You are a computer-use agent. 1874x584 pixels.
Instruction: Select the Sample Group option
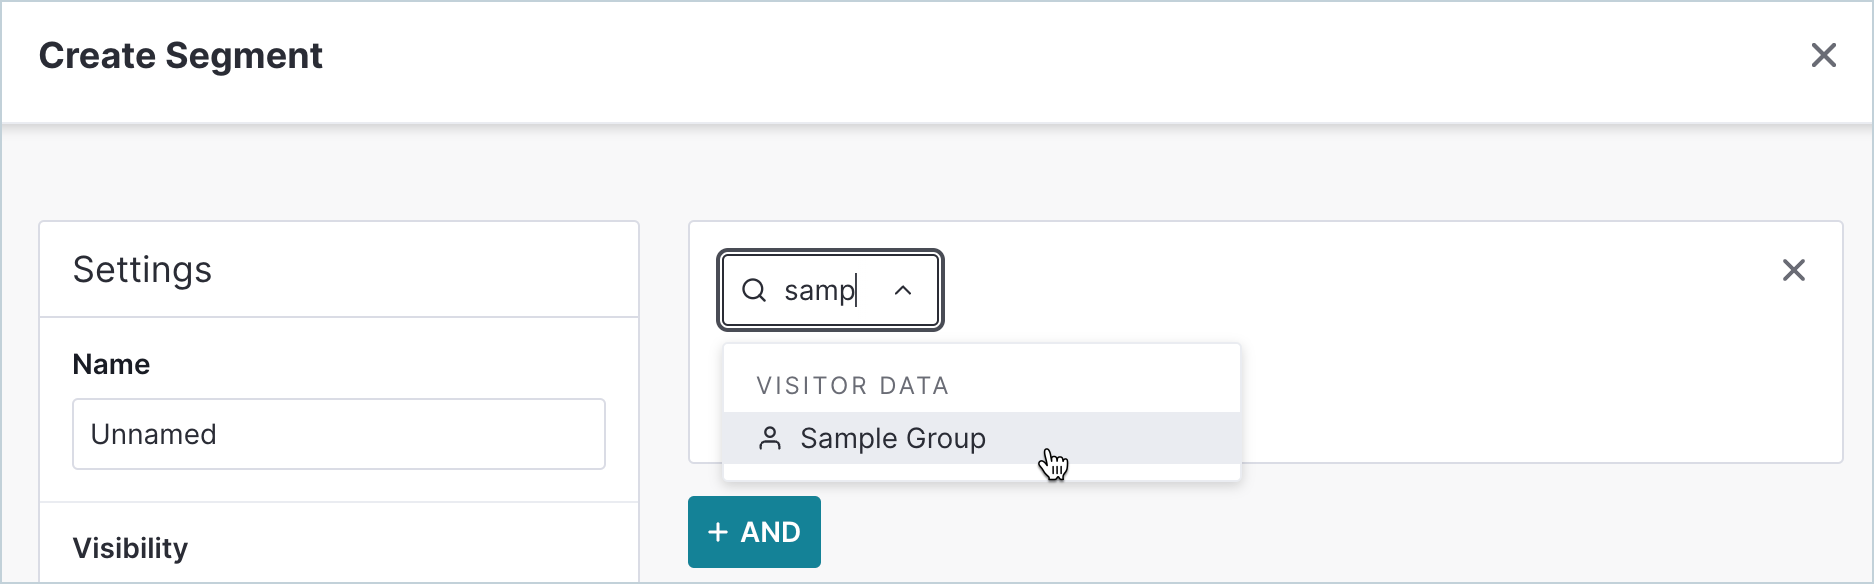point(892,438)
